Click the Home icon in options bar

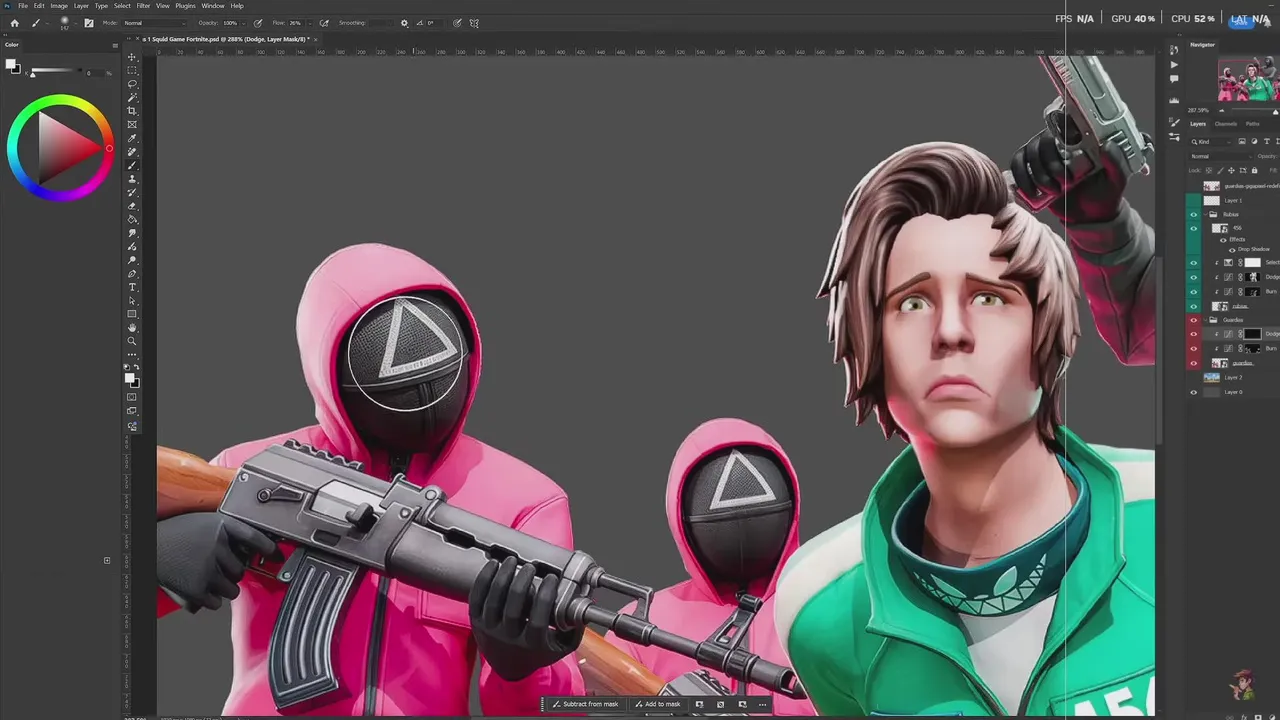click(14, 23)
